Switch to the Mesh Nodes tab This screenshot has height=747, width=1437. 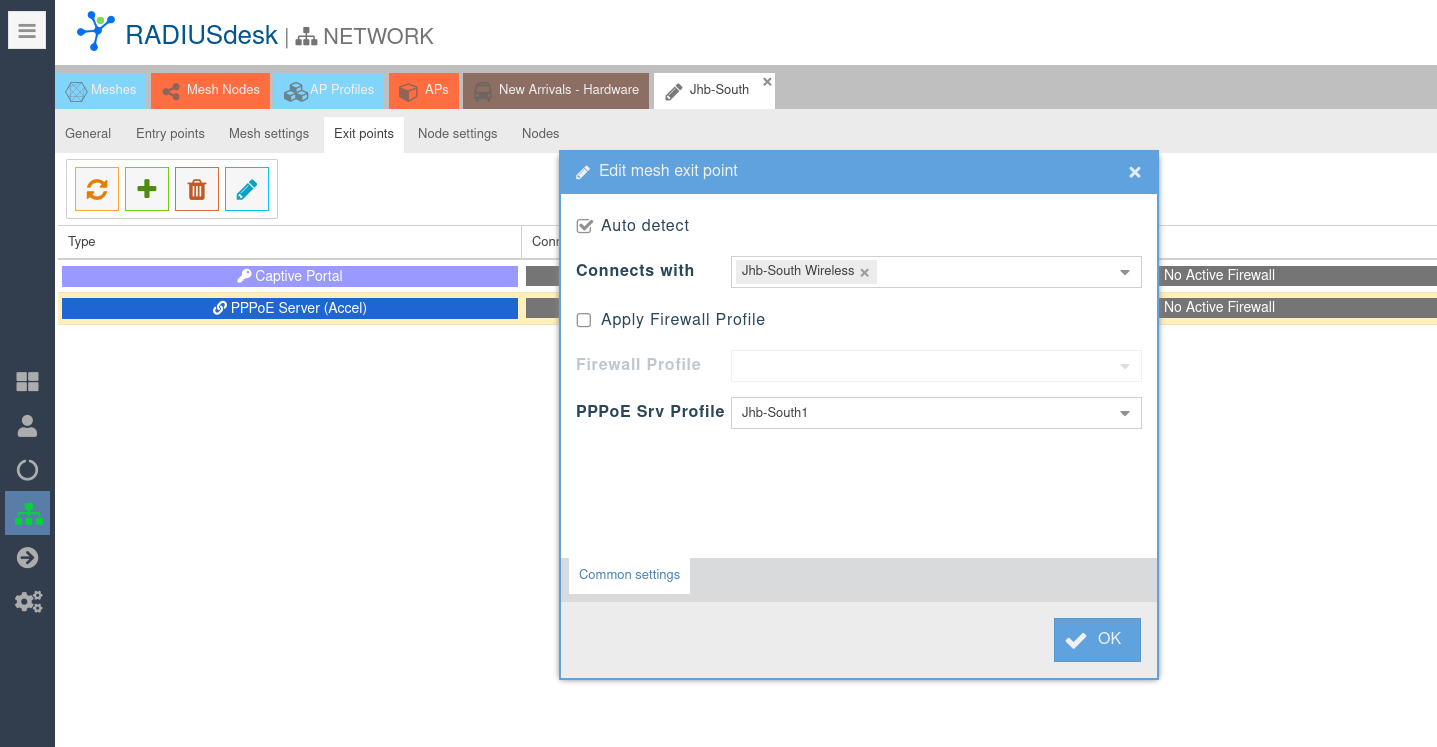[211, 90]
